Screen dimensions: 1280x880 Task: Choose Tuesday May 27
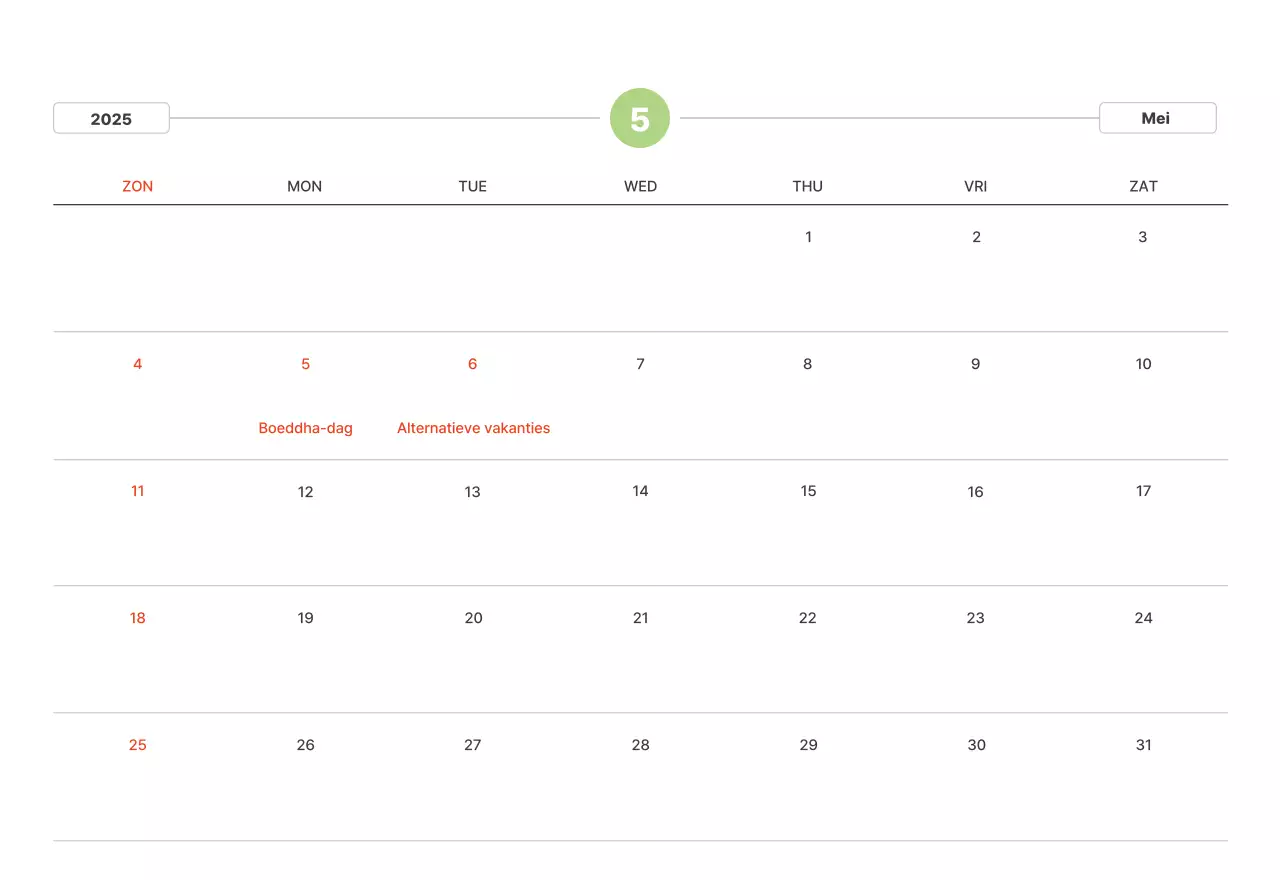click(x=473, y=745)
